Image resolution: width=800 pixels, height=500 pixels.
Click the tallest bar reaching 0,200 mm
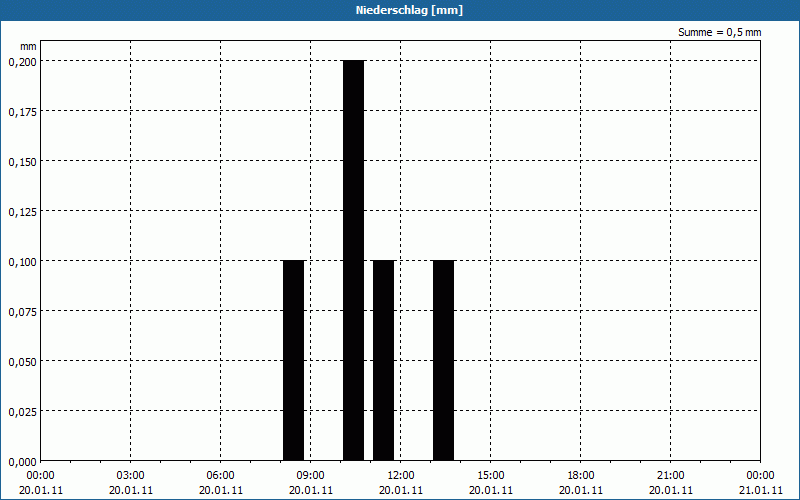354,261
